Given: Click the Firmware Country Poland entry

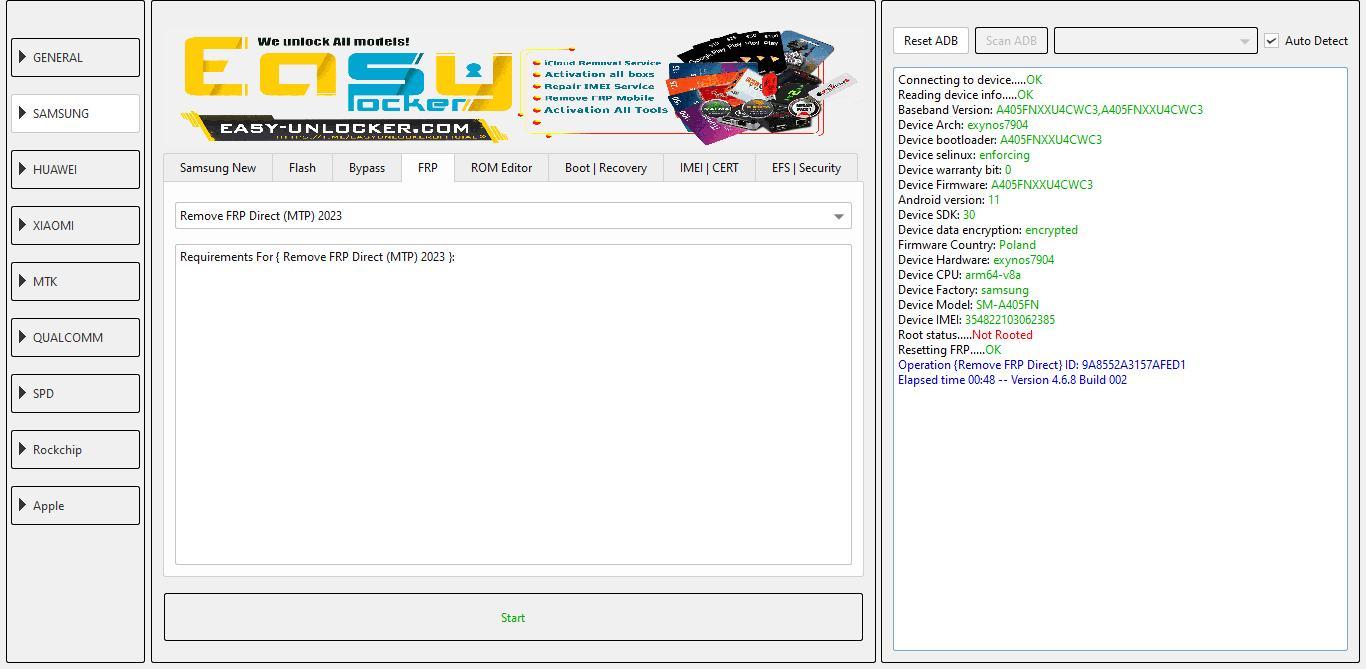Looking at the screenshot, I should point(967,245).
